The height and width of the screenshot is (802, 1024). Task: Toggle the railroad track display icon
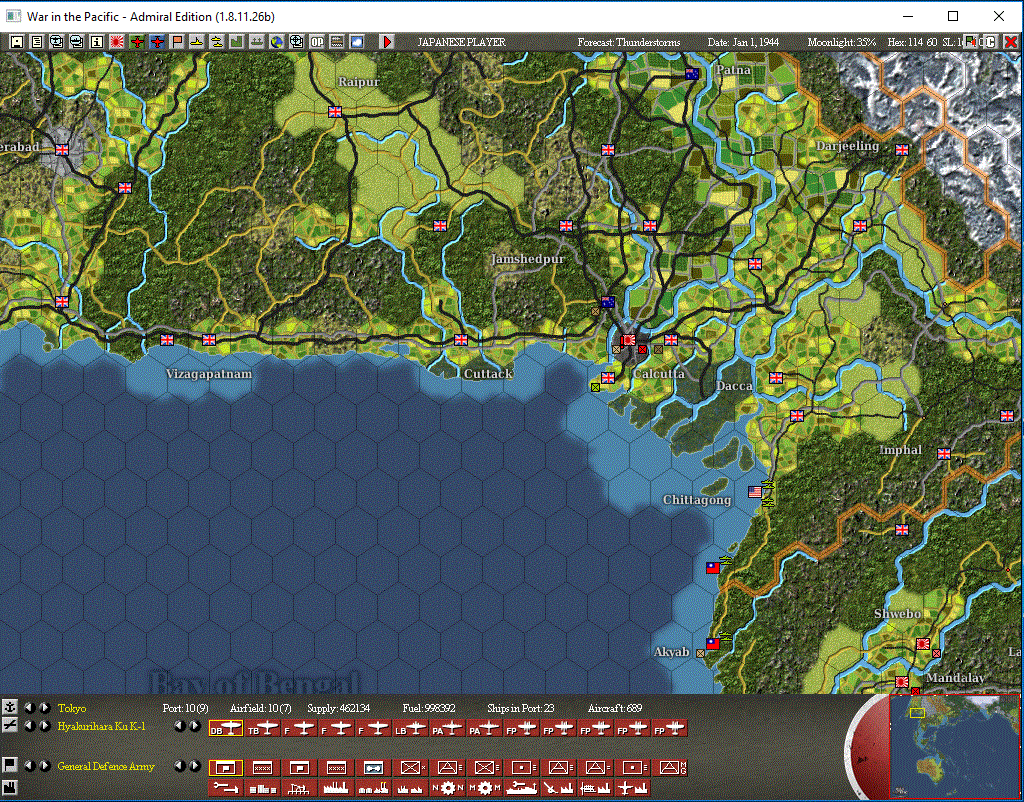tap(336, 42)
